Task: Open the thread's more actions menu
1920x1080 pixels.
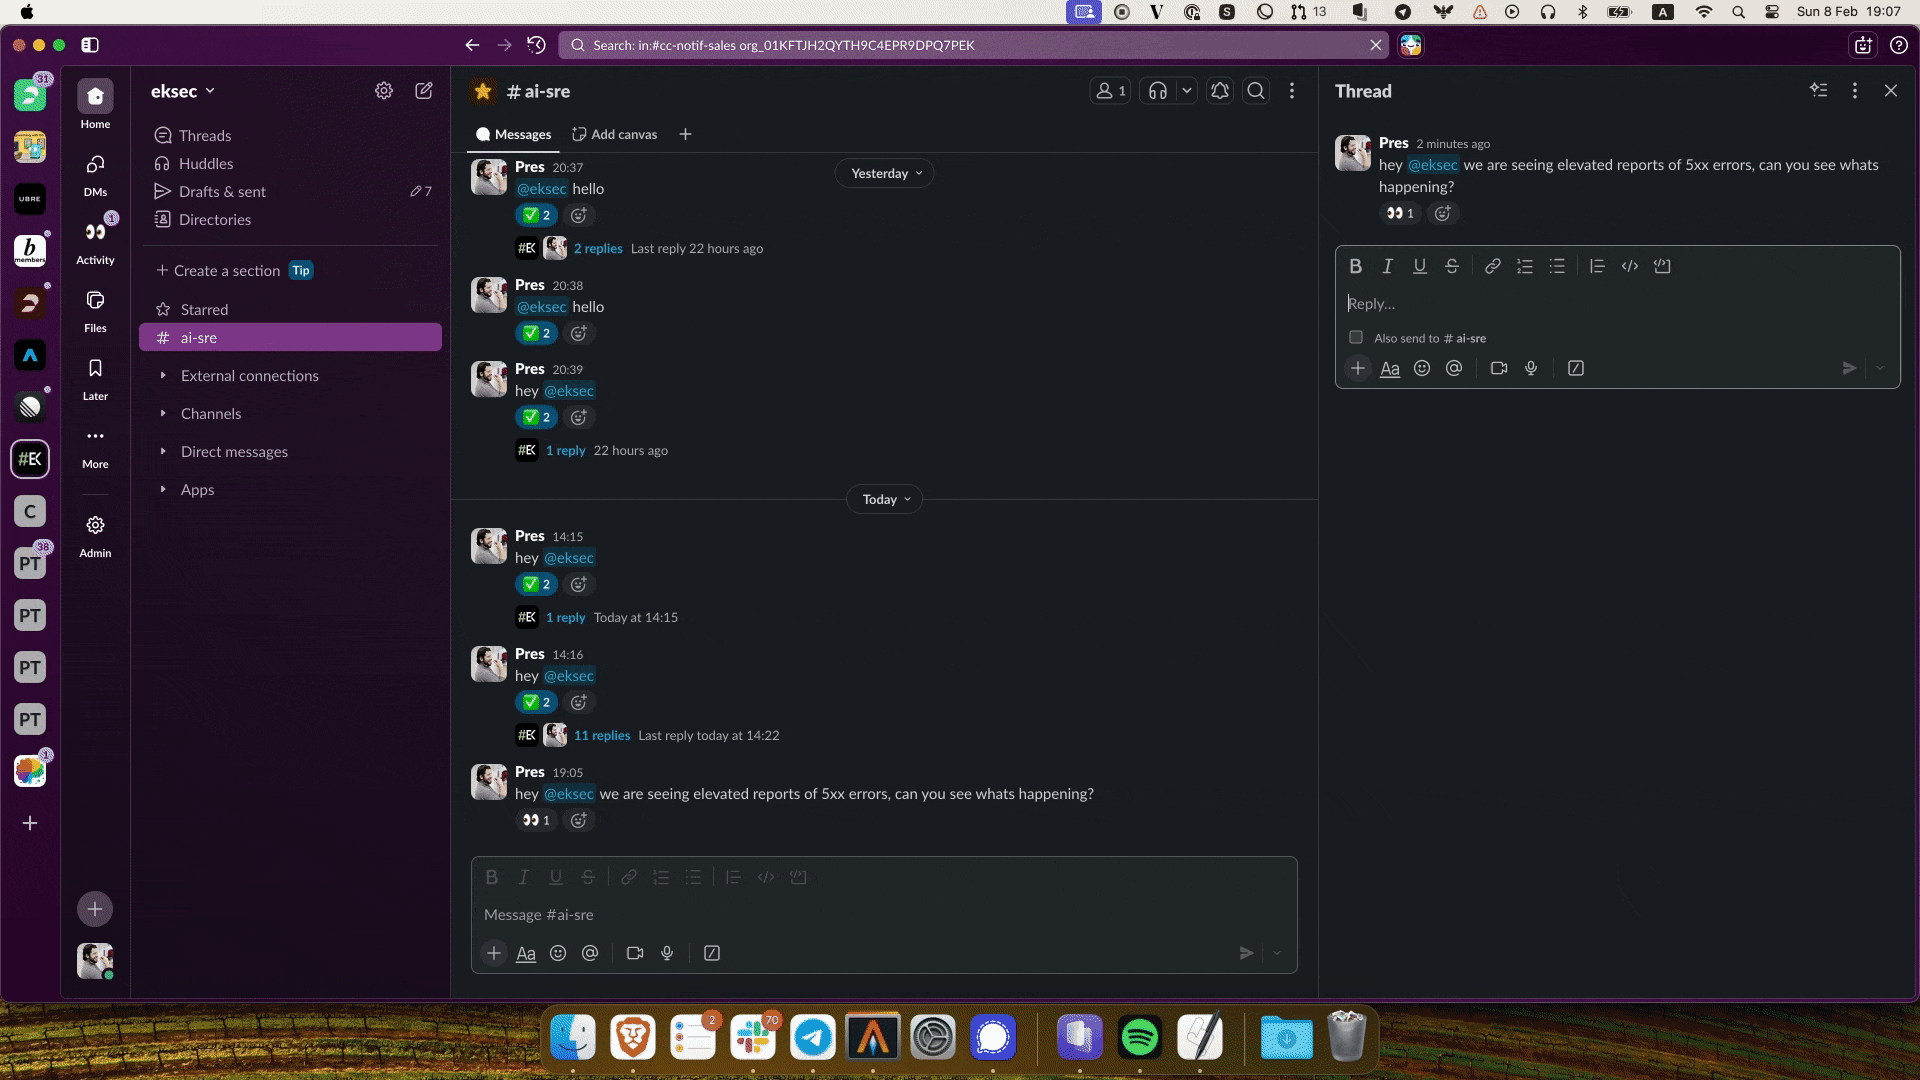Action: (1855, 90)
